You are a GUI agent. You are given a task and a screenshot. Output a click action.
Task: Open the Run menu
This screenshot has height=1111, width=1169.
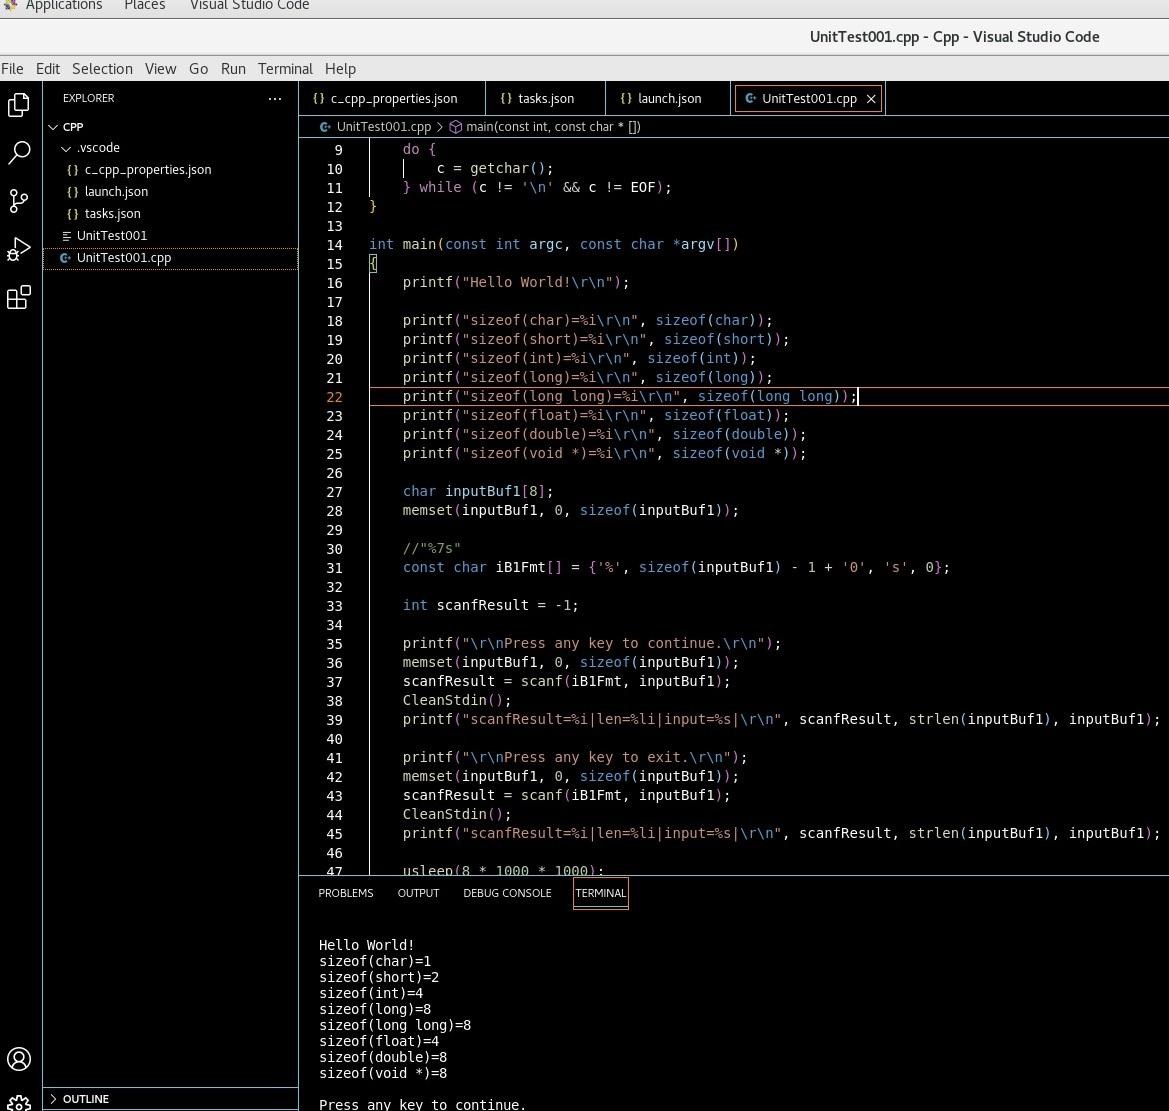(233, 69)
